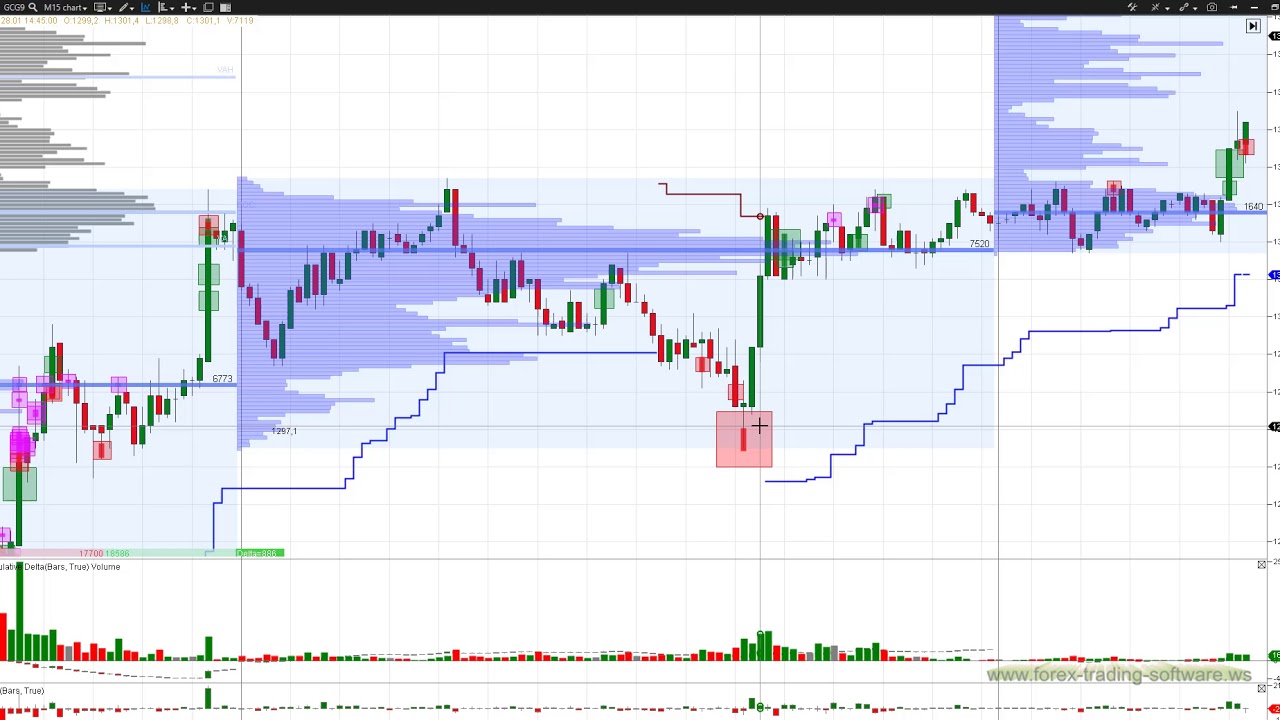Click the bottom panel (Bars, True) label
1280x720 pixels.
pos(22,691)
